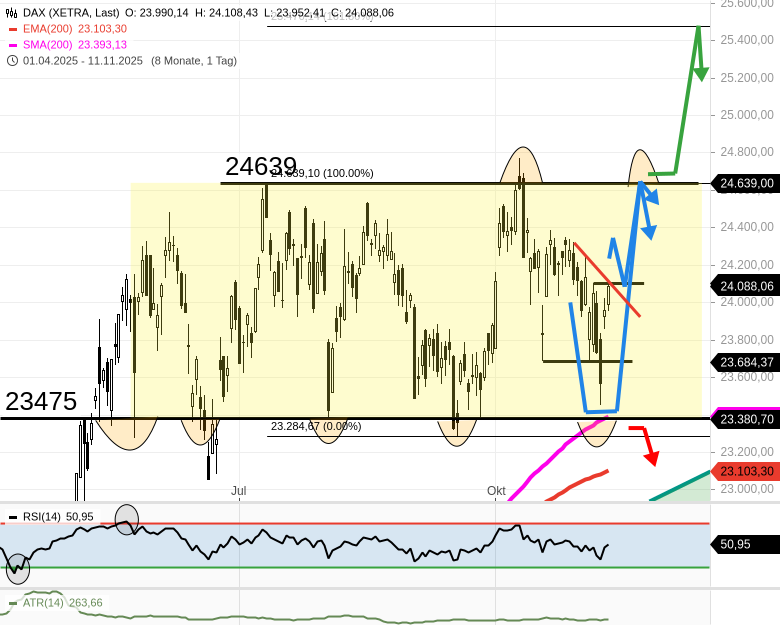
Task: Select the circled RSI low marker at far left
Action: pos(18,568)
